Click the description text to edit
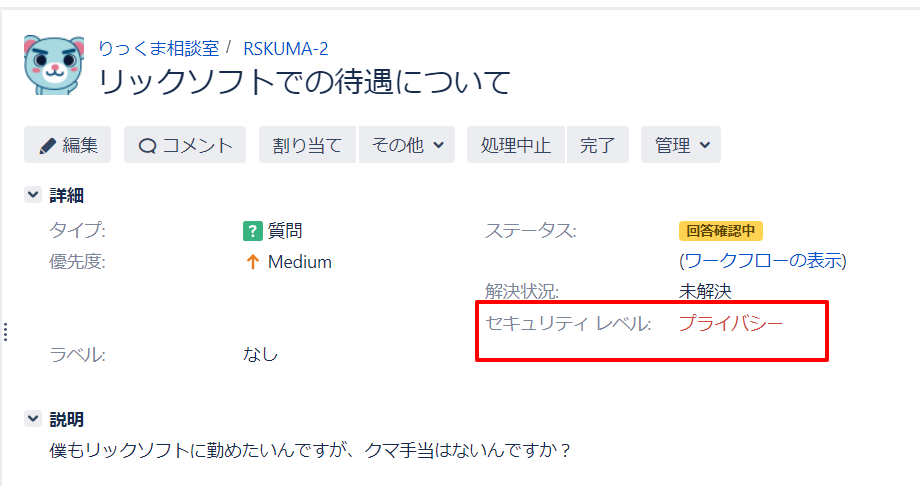Viewport: 920px width, 486px height. pyautogui.click(x=310, y=450)
